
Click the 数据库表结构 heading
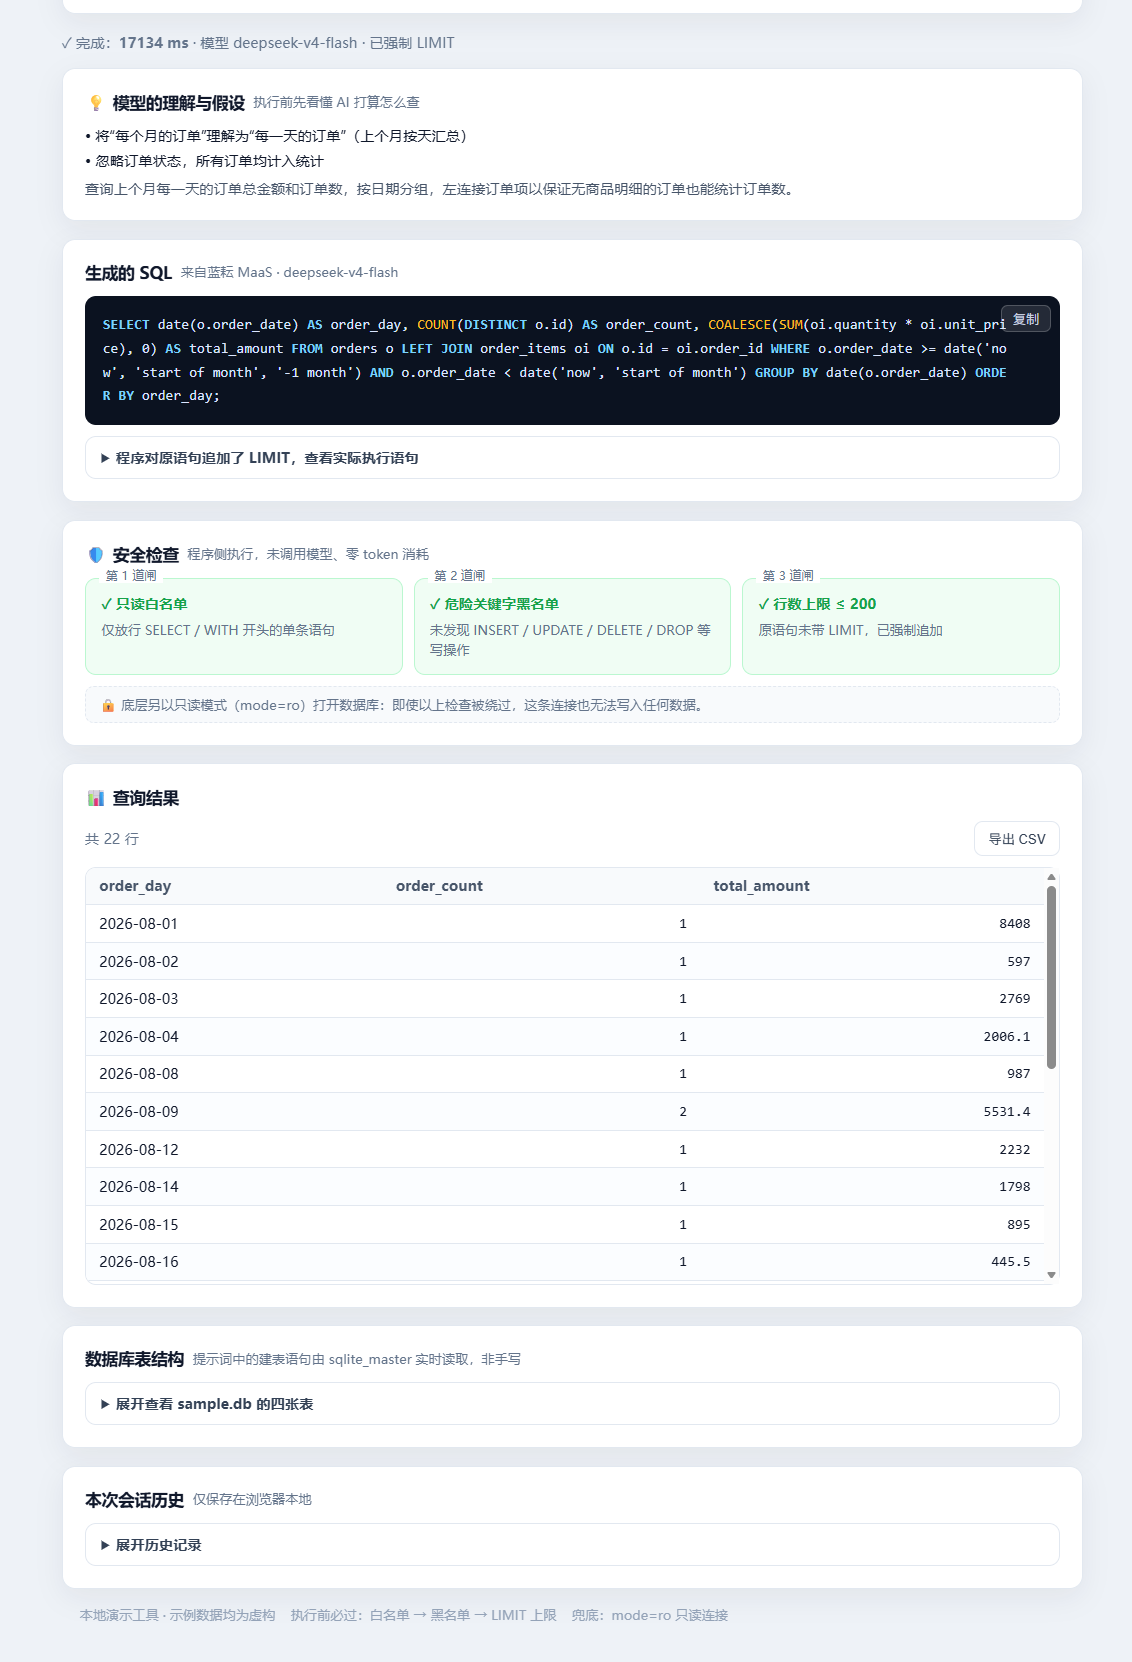point(134,1359)
